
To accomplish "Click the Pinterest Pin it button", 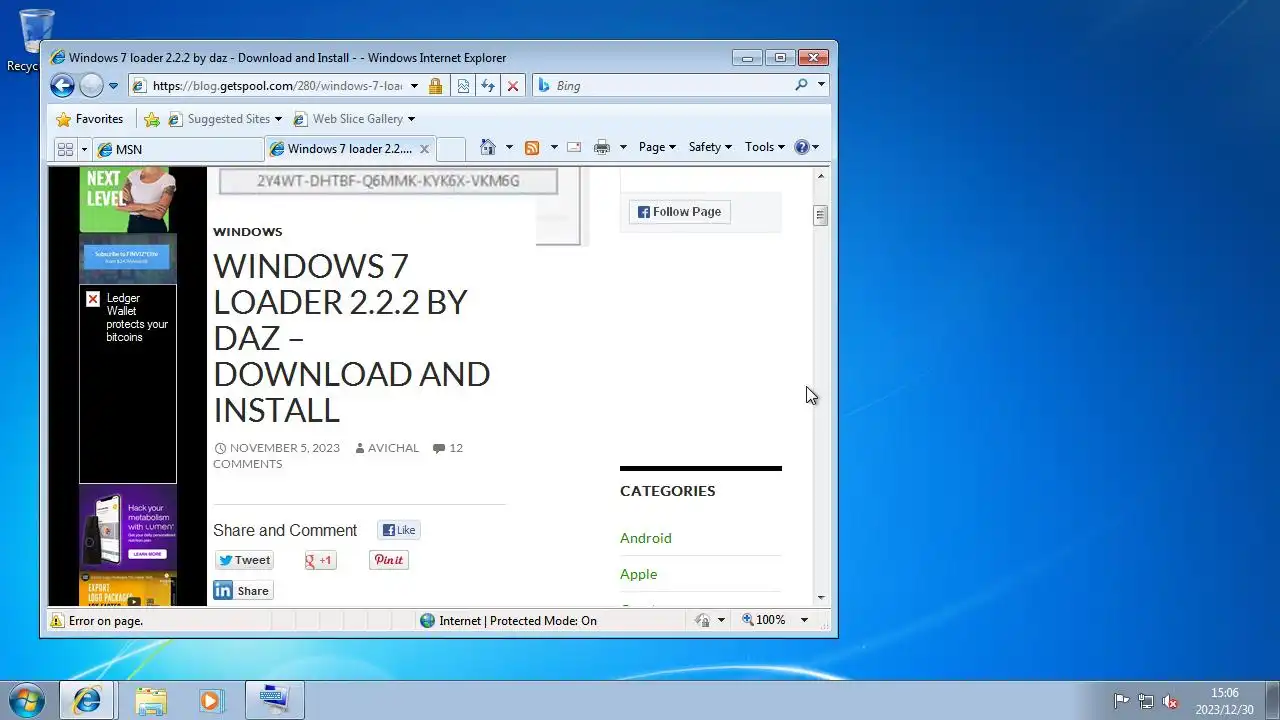I will click(388, 560).
